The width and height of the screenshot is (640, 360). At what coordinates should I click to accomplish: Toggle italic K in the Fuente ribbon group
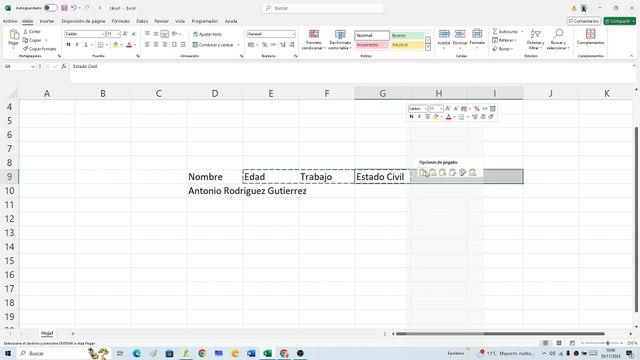77,44
